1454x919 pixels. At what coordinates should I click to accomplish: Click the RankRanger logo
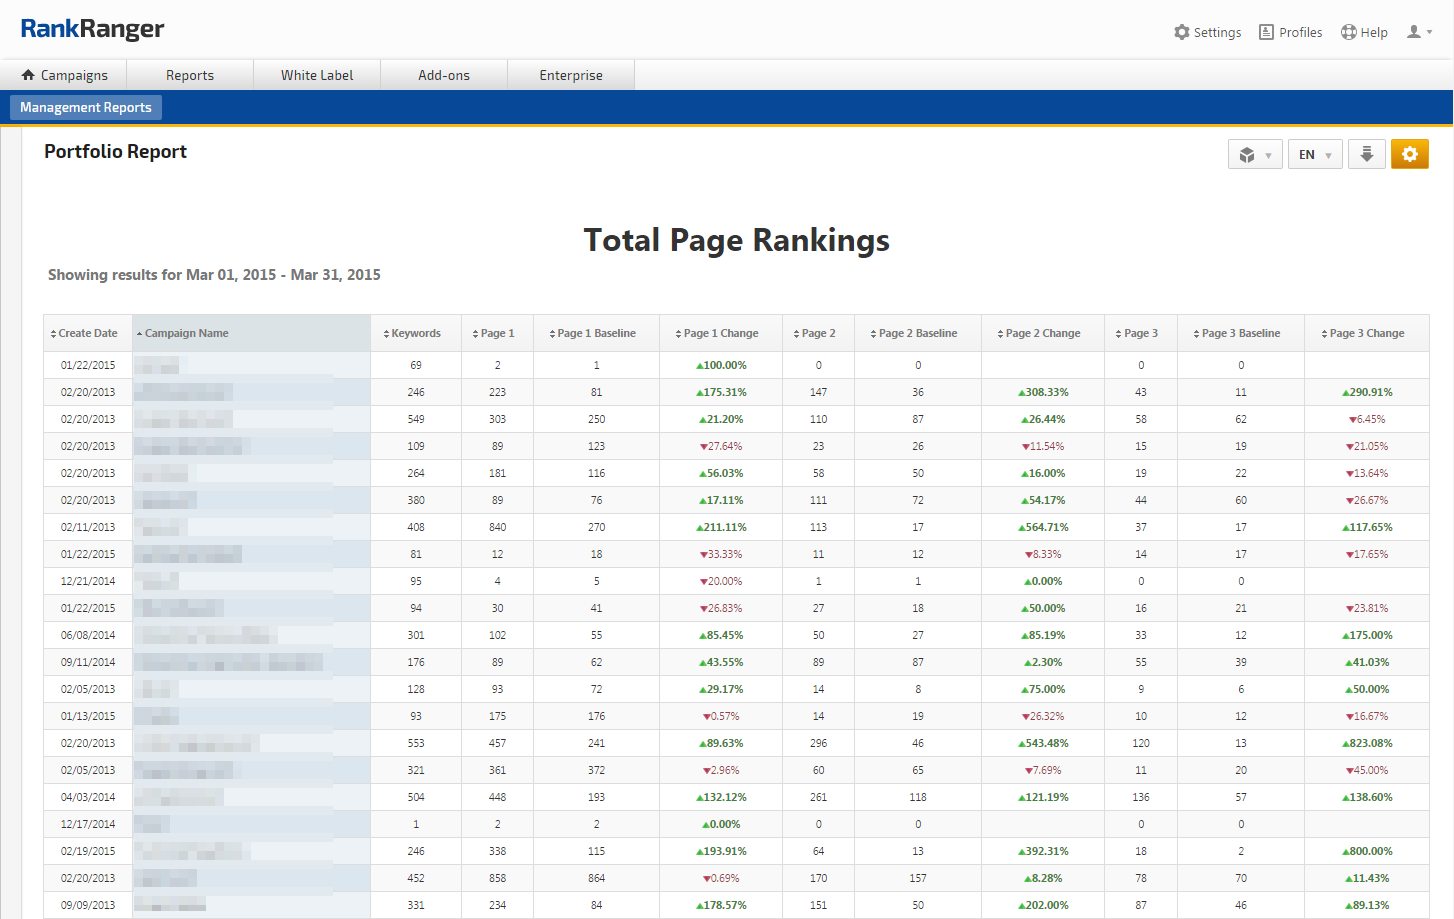click(92, 29)
